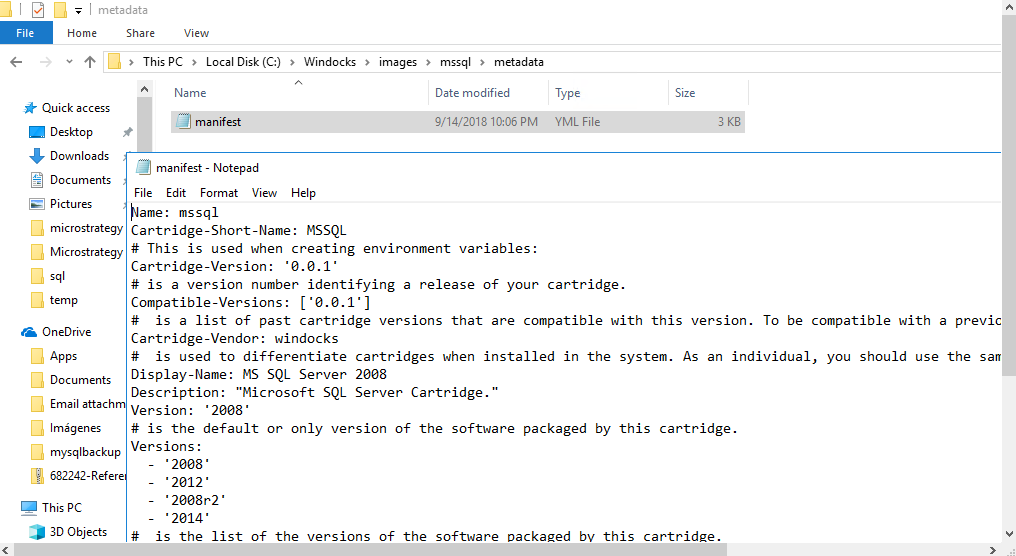
Task: Click the Desktop icon in Quick access
Action: point(37,132)
